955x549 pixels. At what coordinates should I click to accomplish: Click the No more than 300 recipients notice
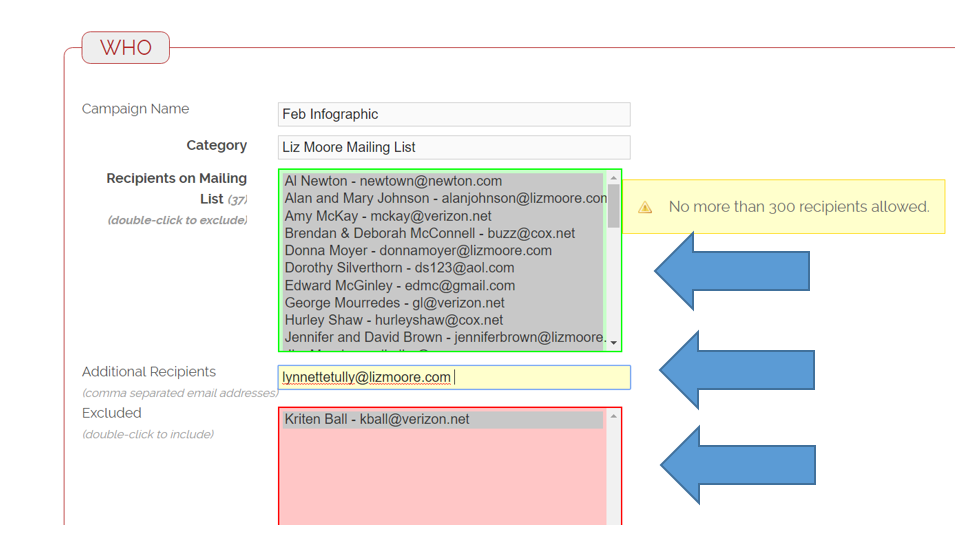point(798,207)
